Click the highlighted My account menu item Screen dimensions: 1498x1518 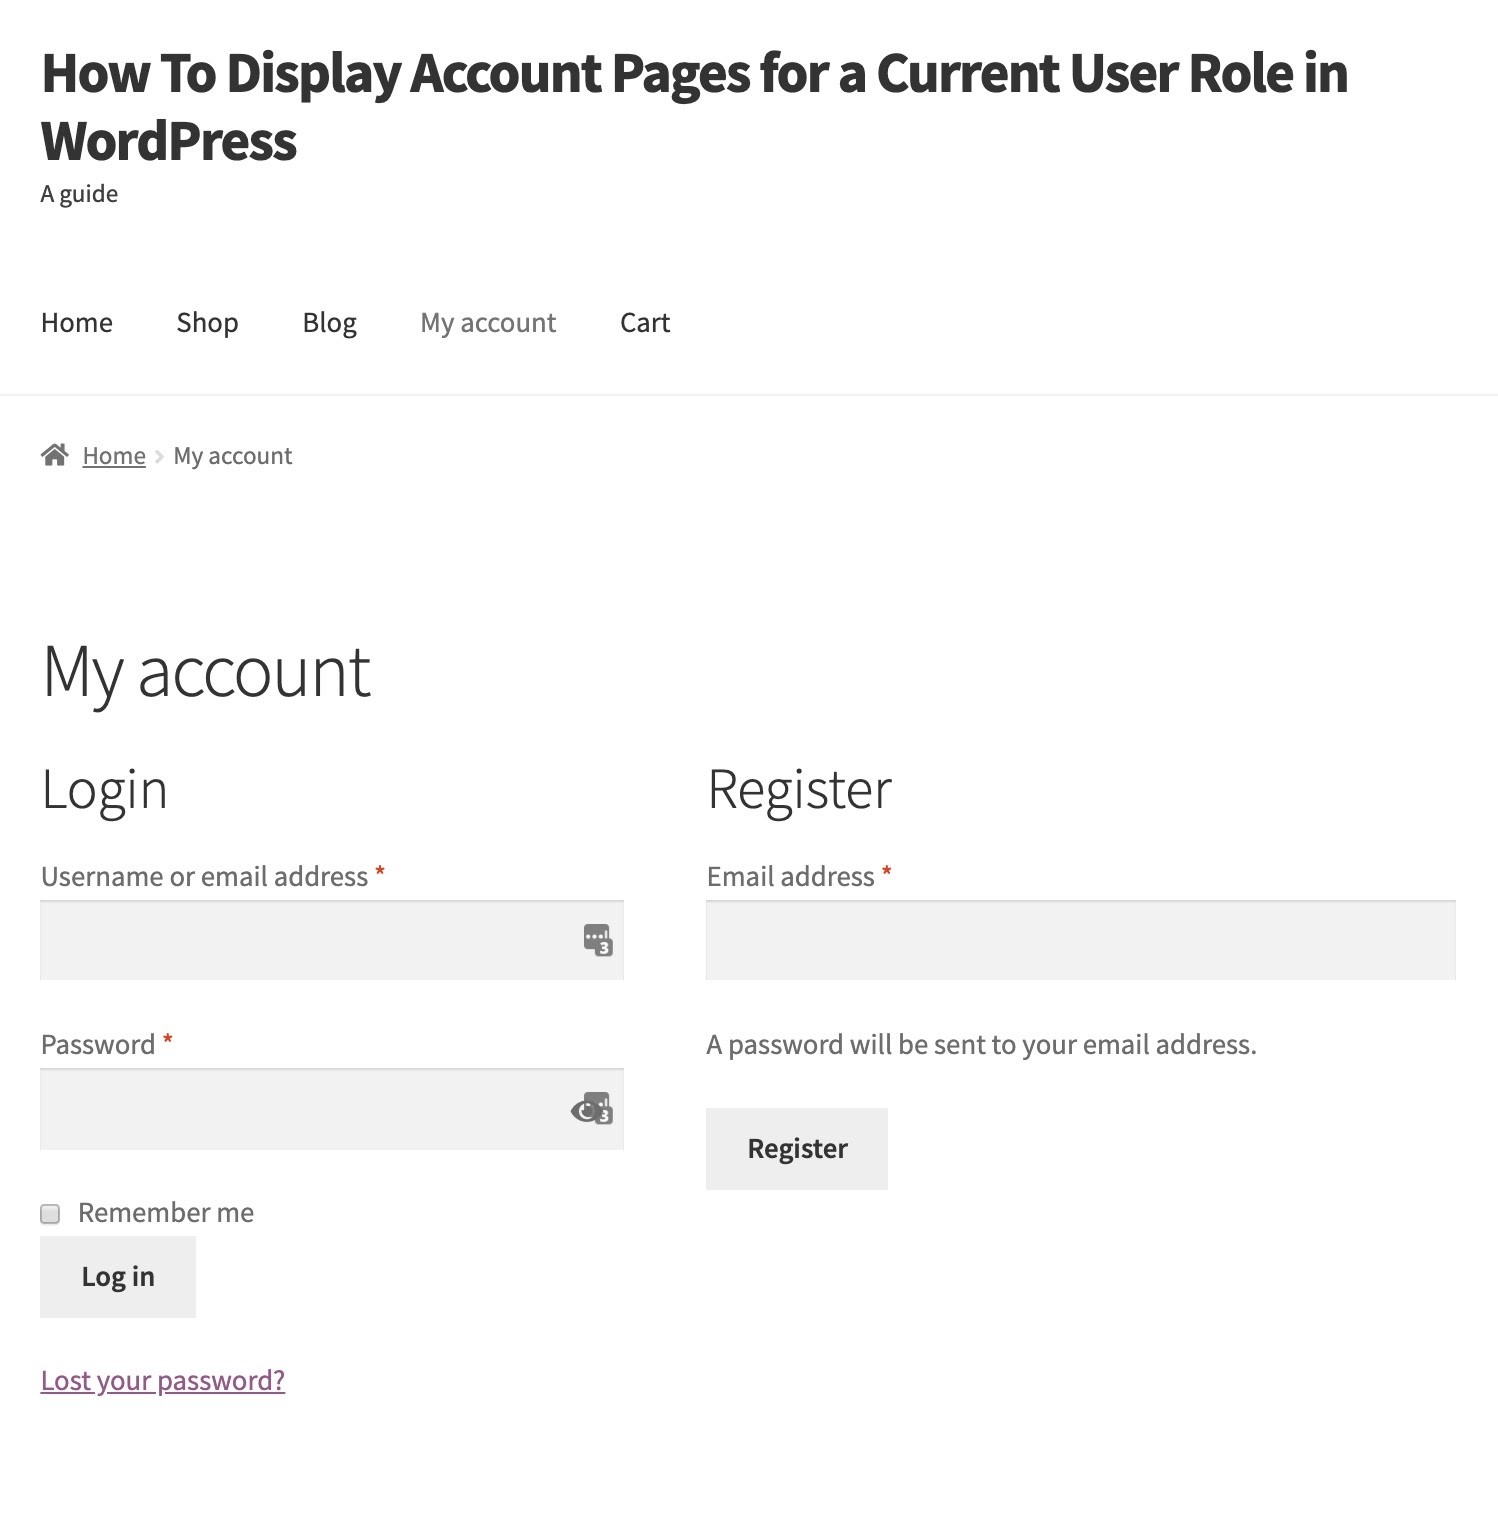487,322
